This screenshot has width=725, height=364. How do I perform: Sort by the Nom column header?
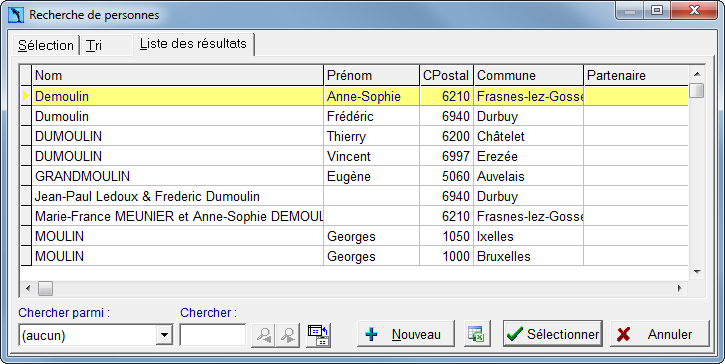(178, 75)
